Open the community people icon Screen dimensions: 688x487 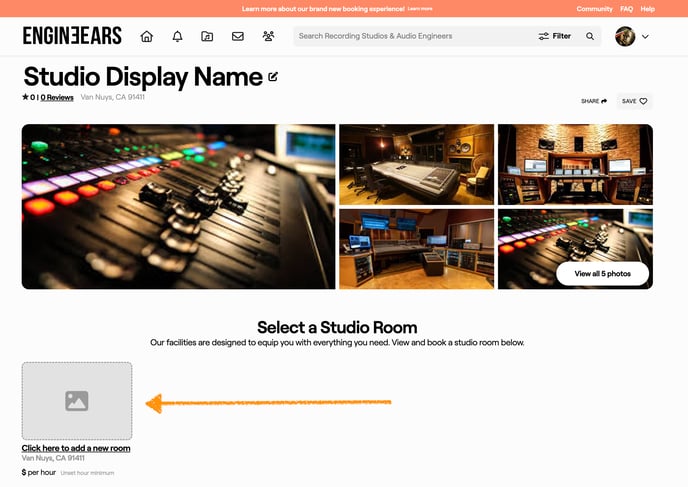268,36
